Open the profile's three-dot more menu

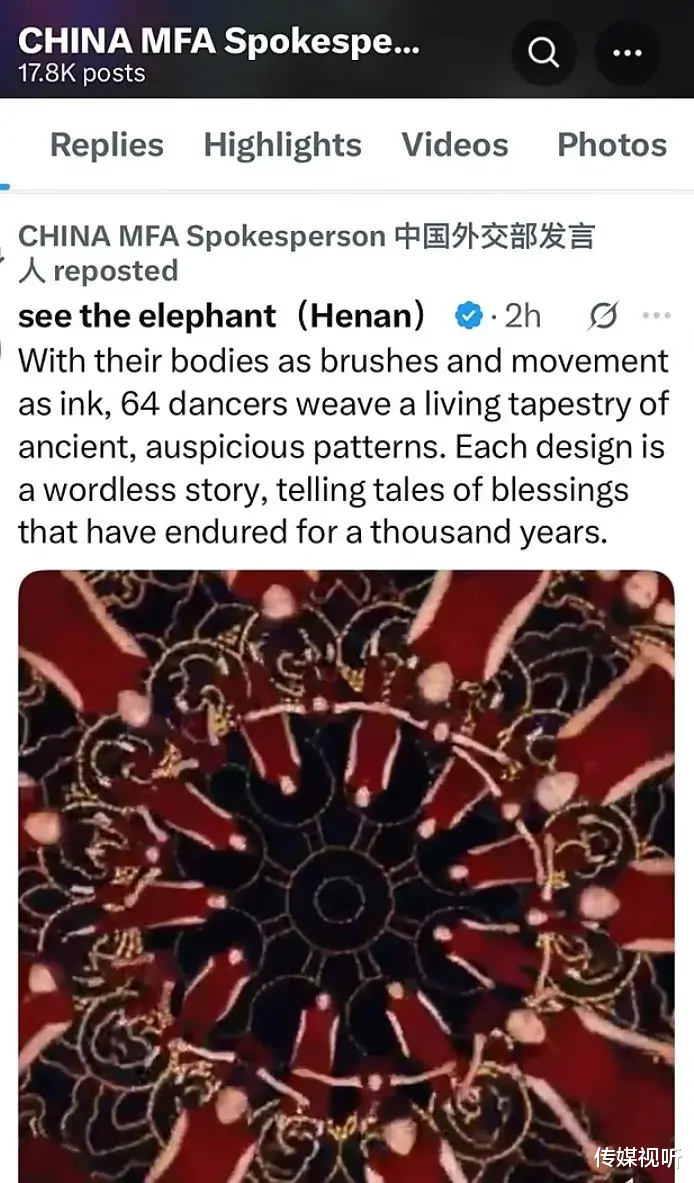[627, 51]
